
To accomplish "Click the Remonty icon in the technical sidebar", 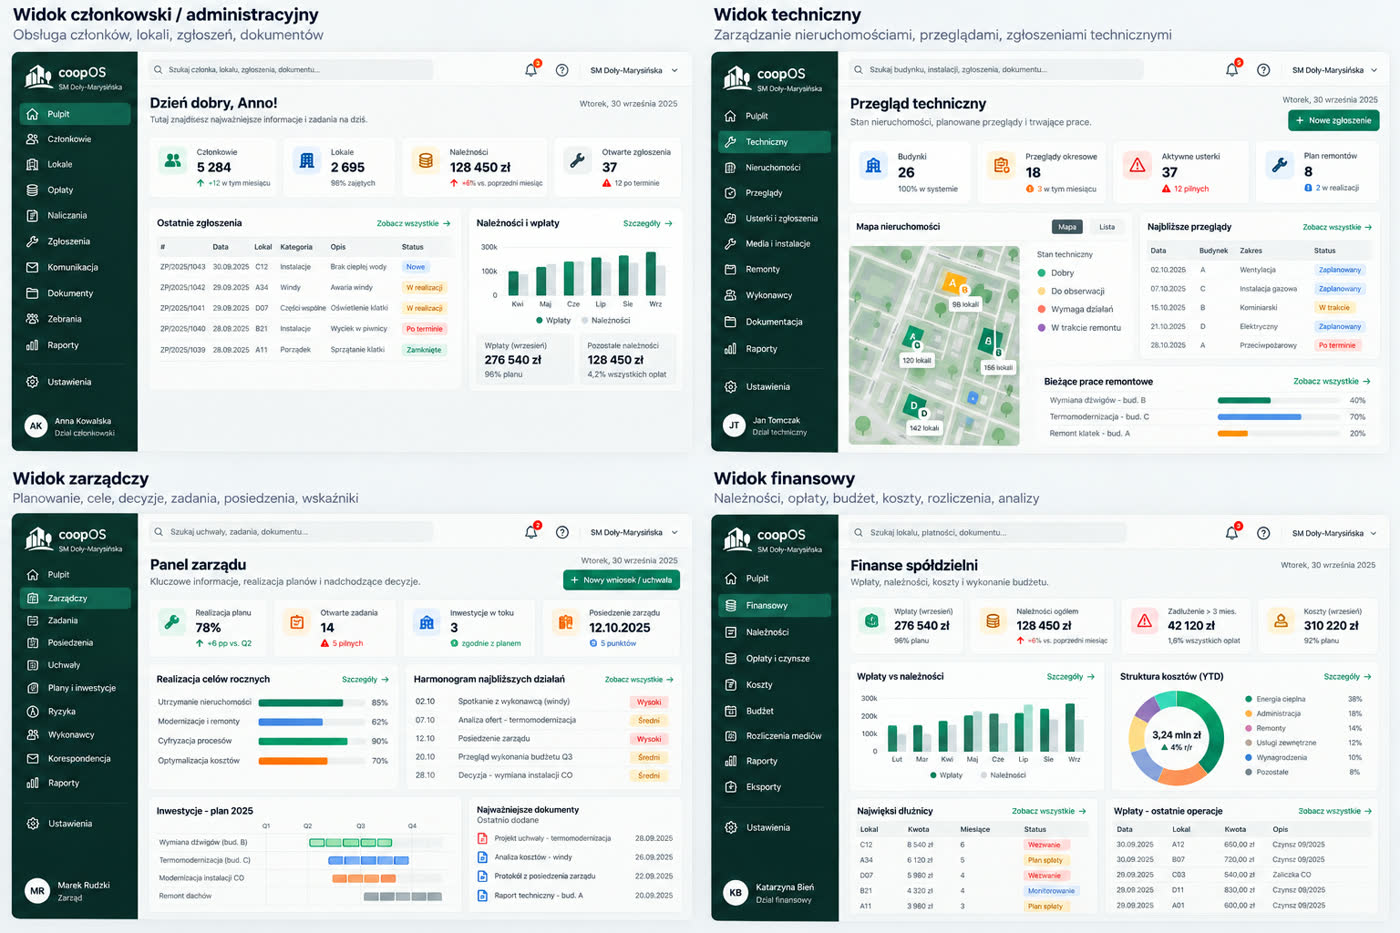I will pyautogui.click(x=730, y=269).
